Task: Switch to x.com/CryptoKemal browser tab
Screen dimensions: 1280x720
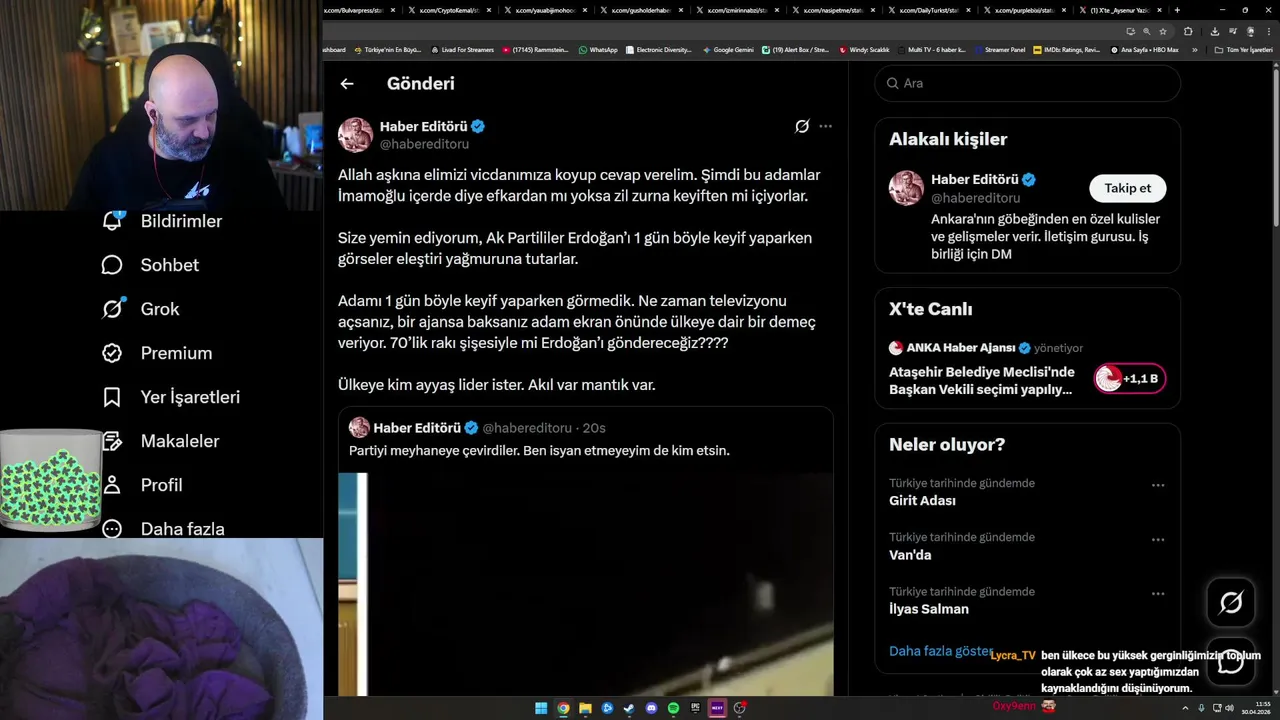Action: click(x=448, y=10)
